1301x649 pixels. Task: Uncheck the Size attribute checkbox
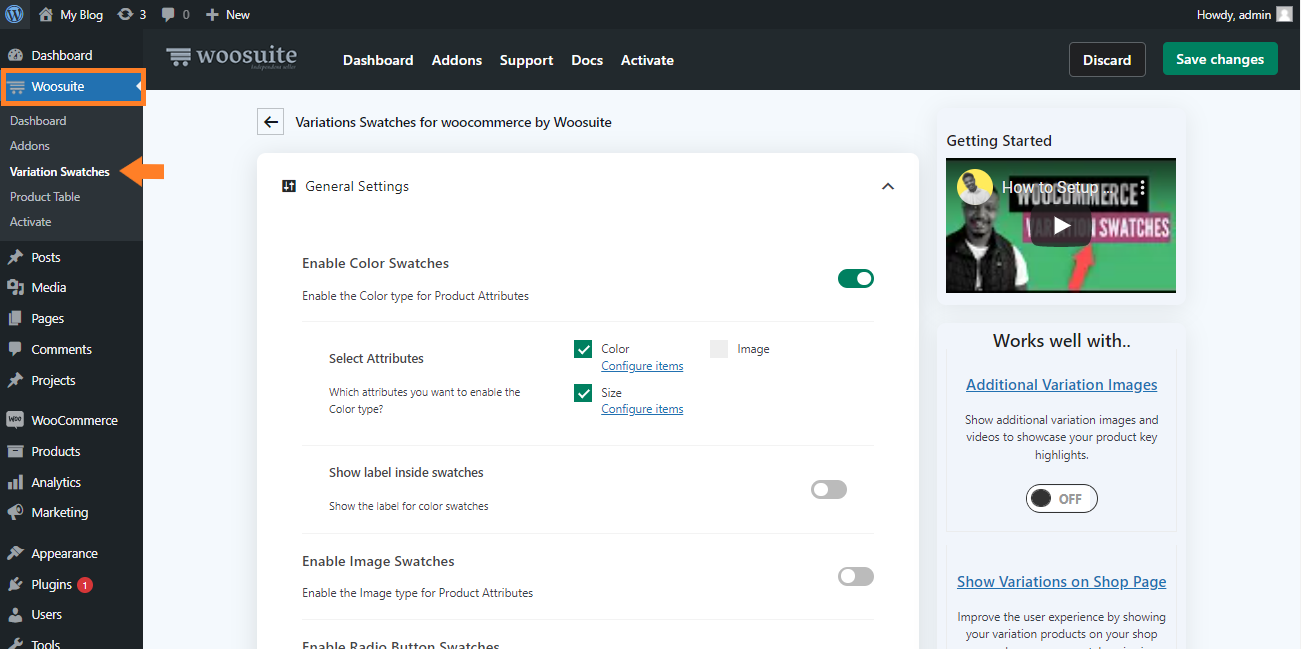[583, 393]
